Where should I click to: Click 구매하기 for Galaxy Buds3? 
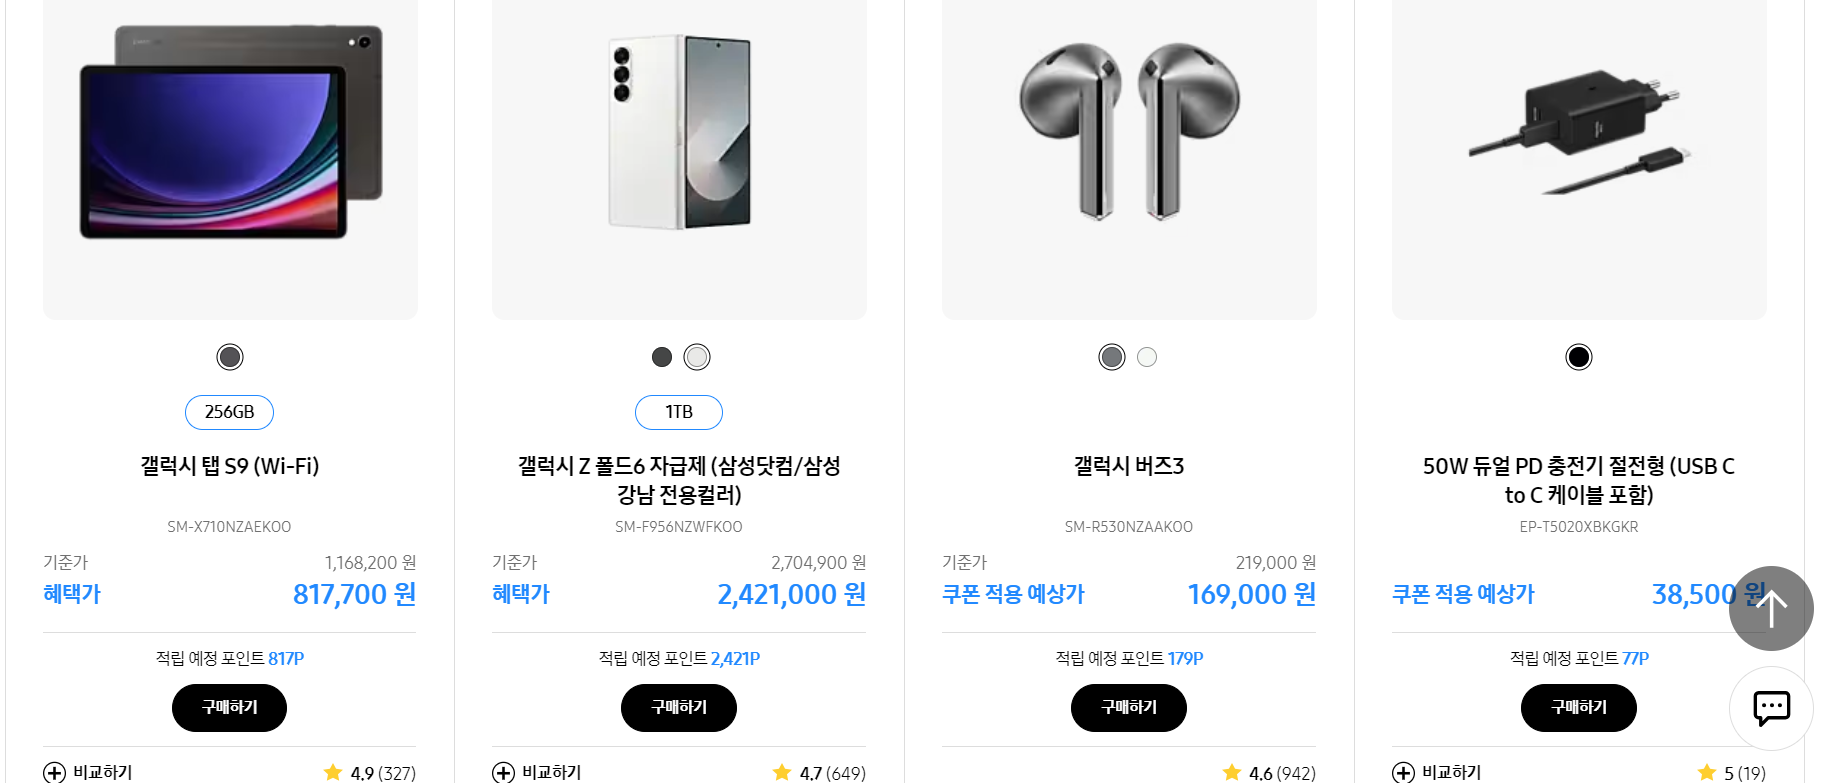[x=1129, y=707]
